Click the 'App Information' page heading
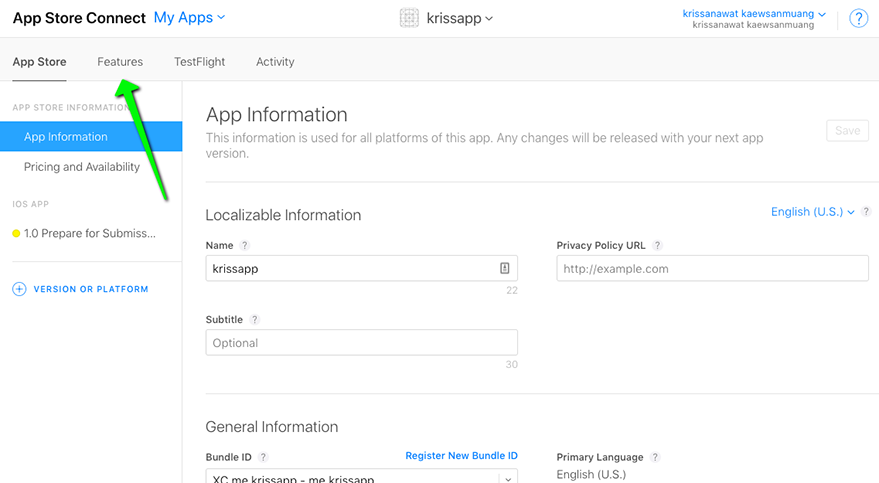Screen dimensions: 879x483 [276, 115]
